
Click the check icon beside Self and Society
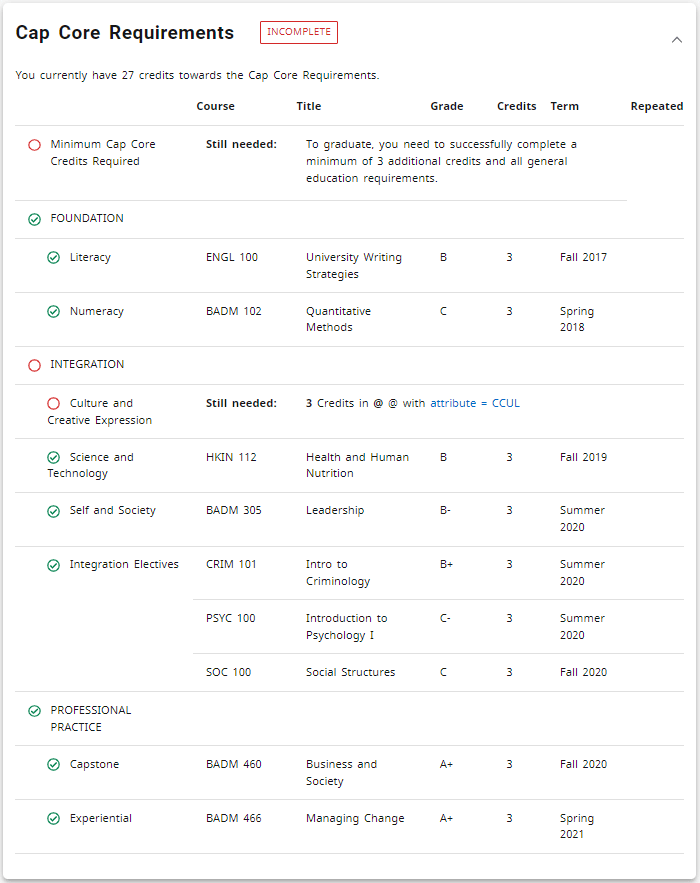(x=54, y=511)
